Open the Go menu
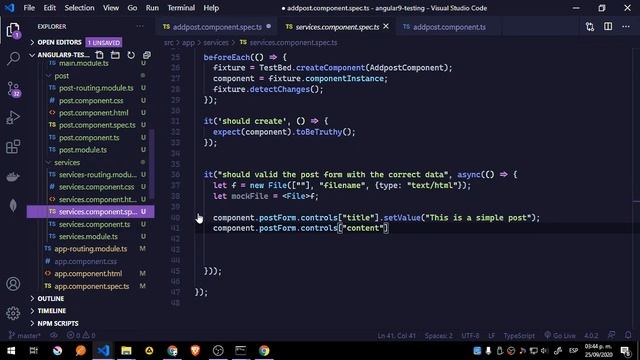This screenshot has height=360, width=640. 132,8
